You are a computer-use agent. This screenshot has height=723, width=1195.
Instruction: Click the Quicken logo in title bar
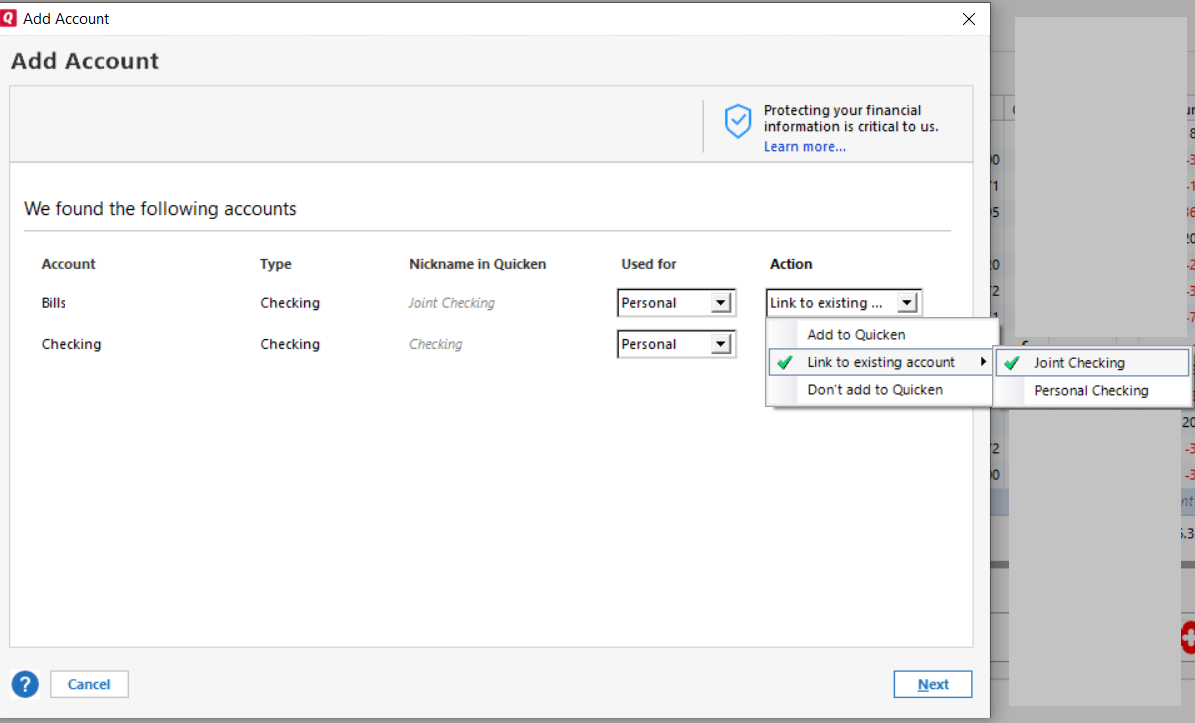[x=9, y=19]
